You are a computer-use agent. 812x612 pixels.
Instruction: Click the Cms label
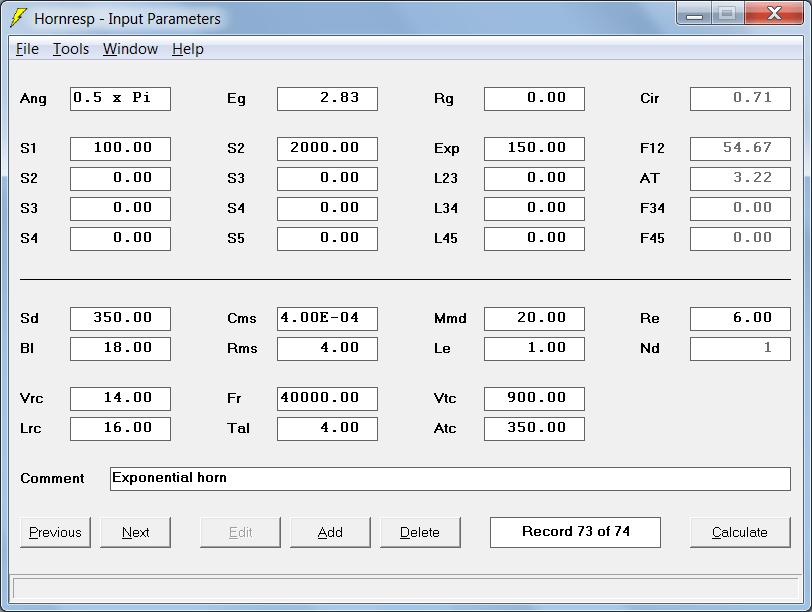242,318
